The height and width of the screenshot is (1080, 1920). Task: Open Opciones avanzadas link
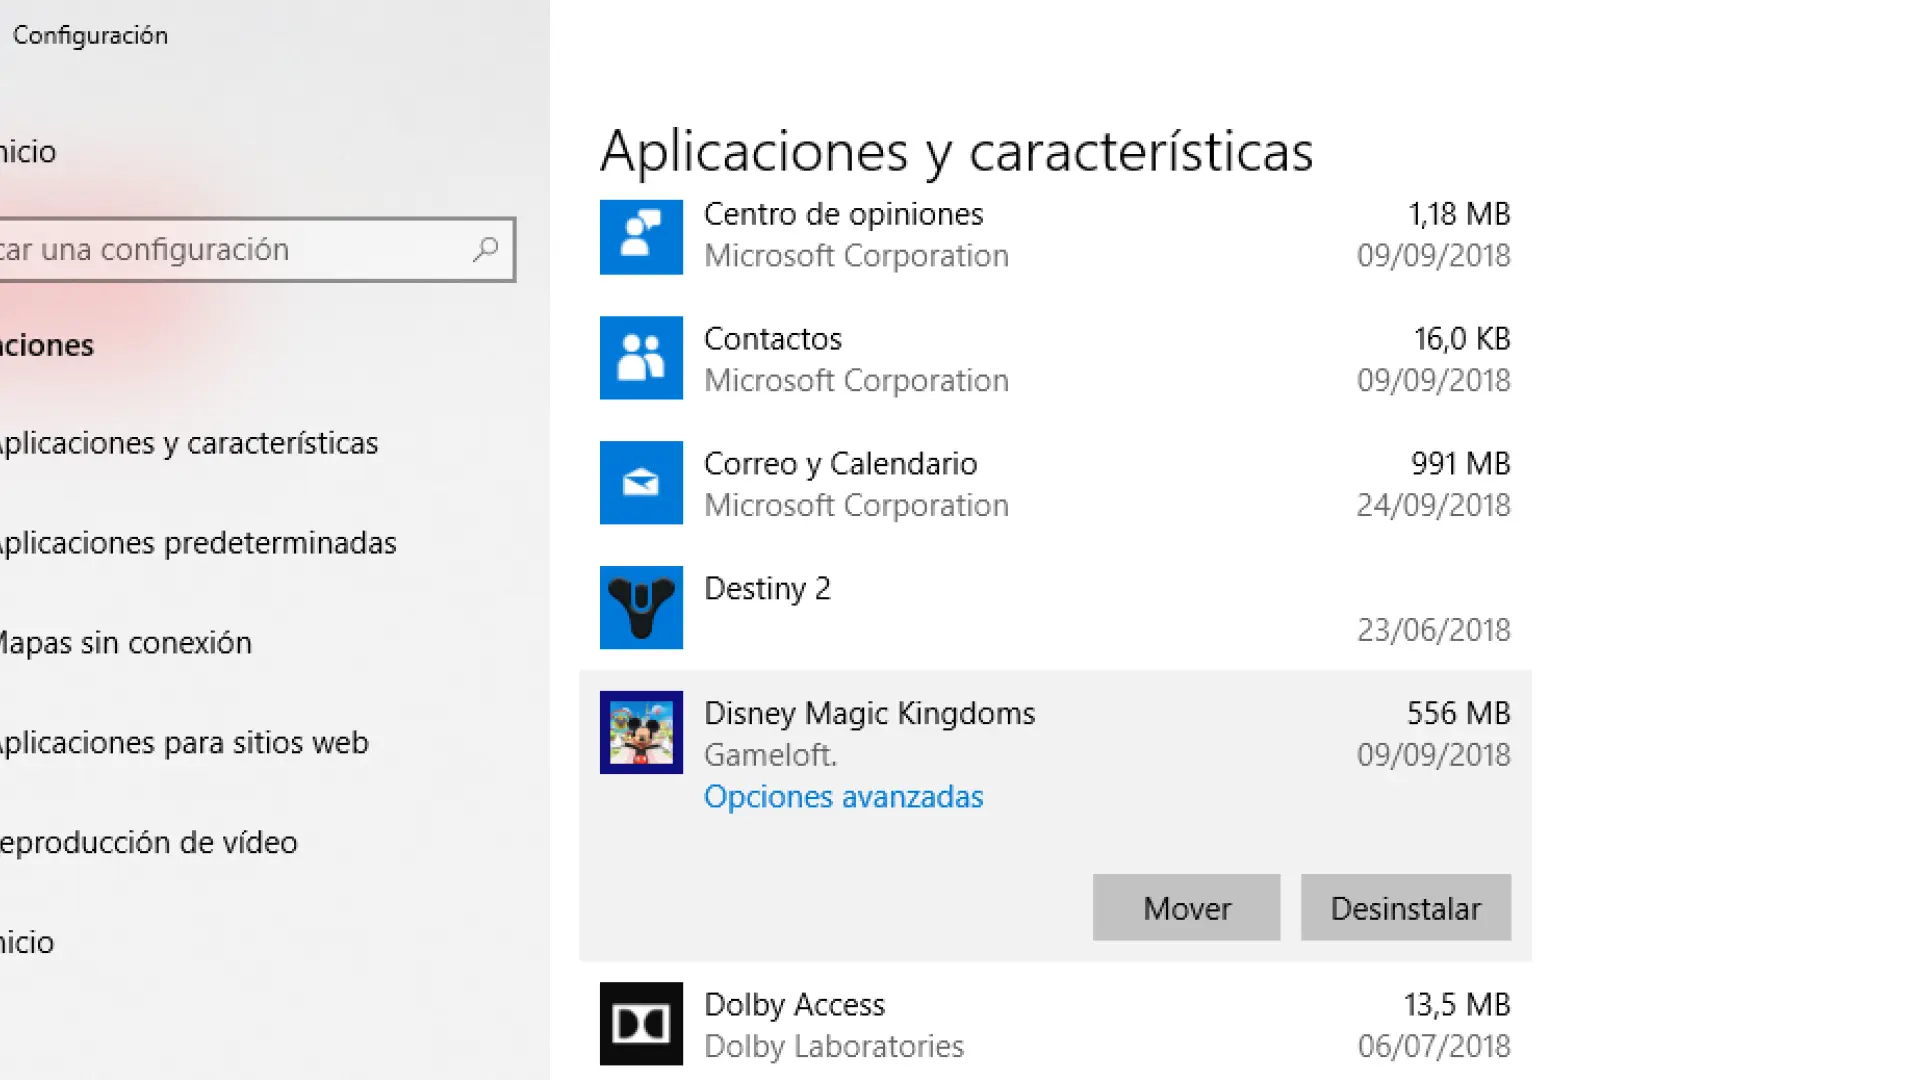point(843,797)
